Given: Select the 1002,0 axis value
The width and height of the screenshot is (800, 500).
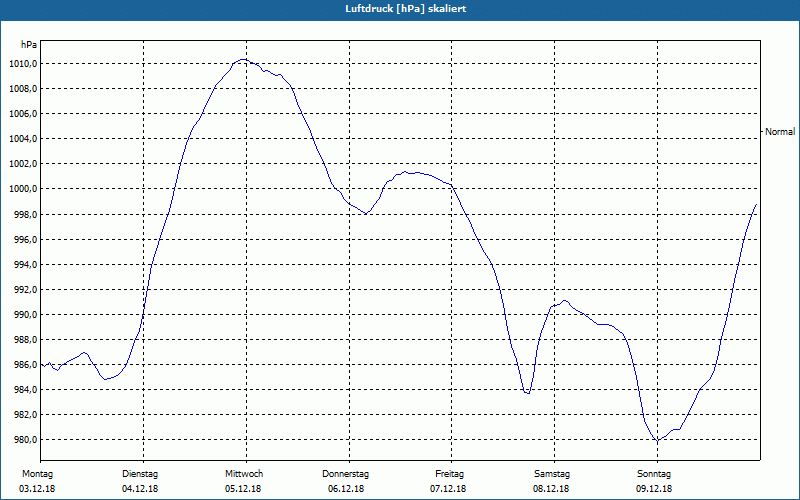Looking at the screenshot, I should point(23,164).
